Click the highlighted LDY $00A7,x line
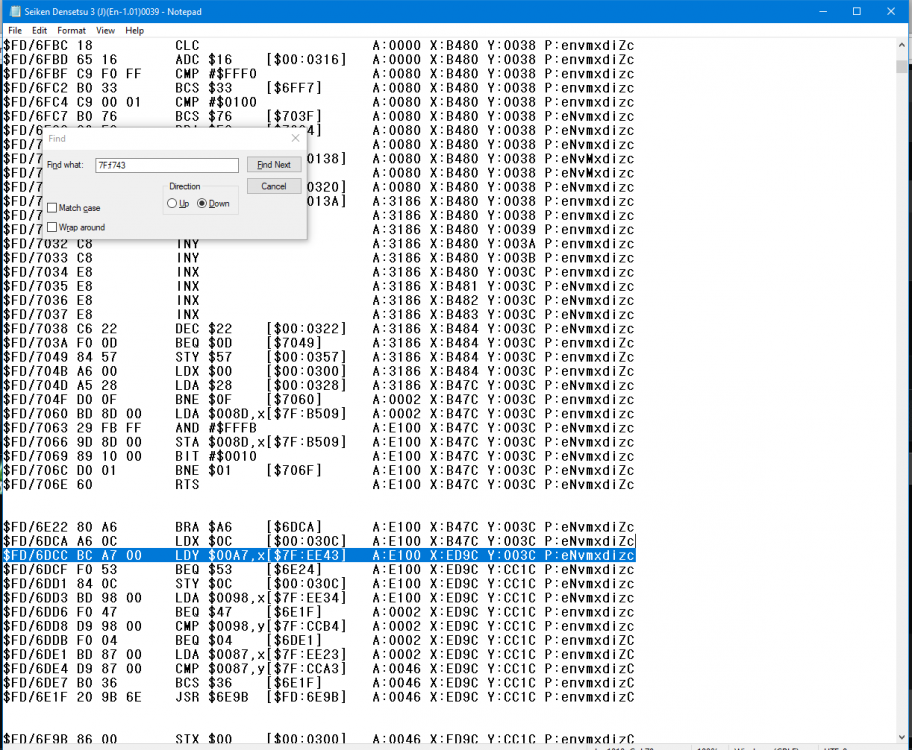The image size is (912, 750). click(319, 555)
